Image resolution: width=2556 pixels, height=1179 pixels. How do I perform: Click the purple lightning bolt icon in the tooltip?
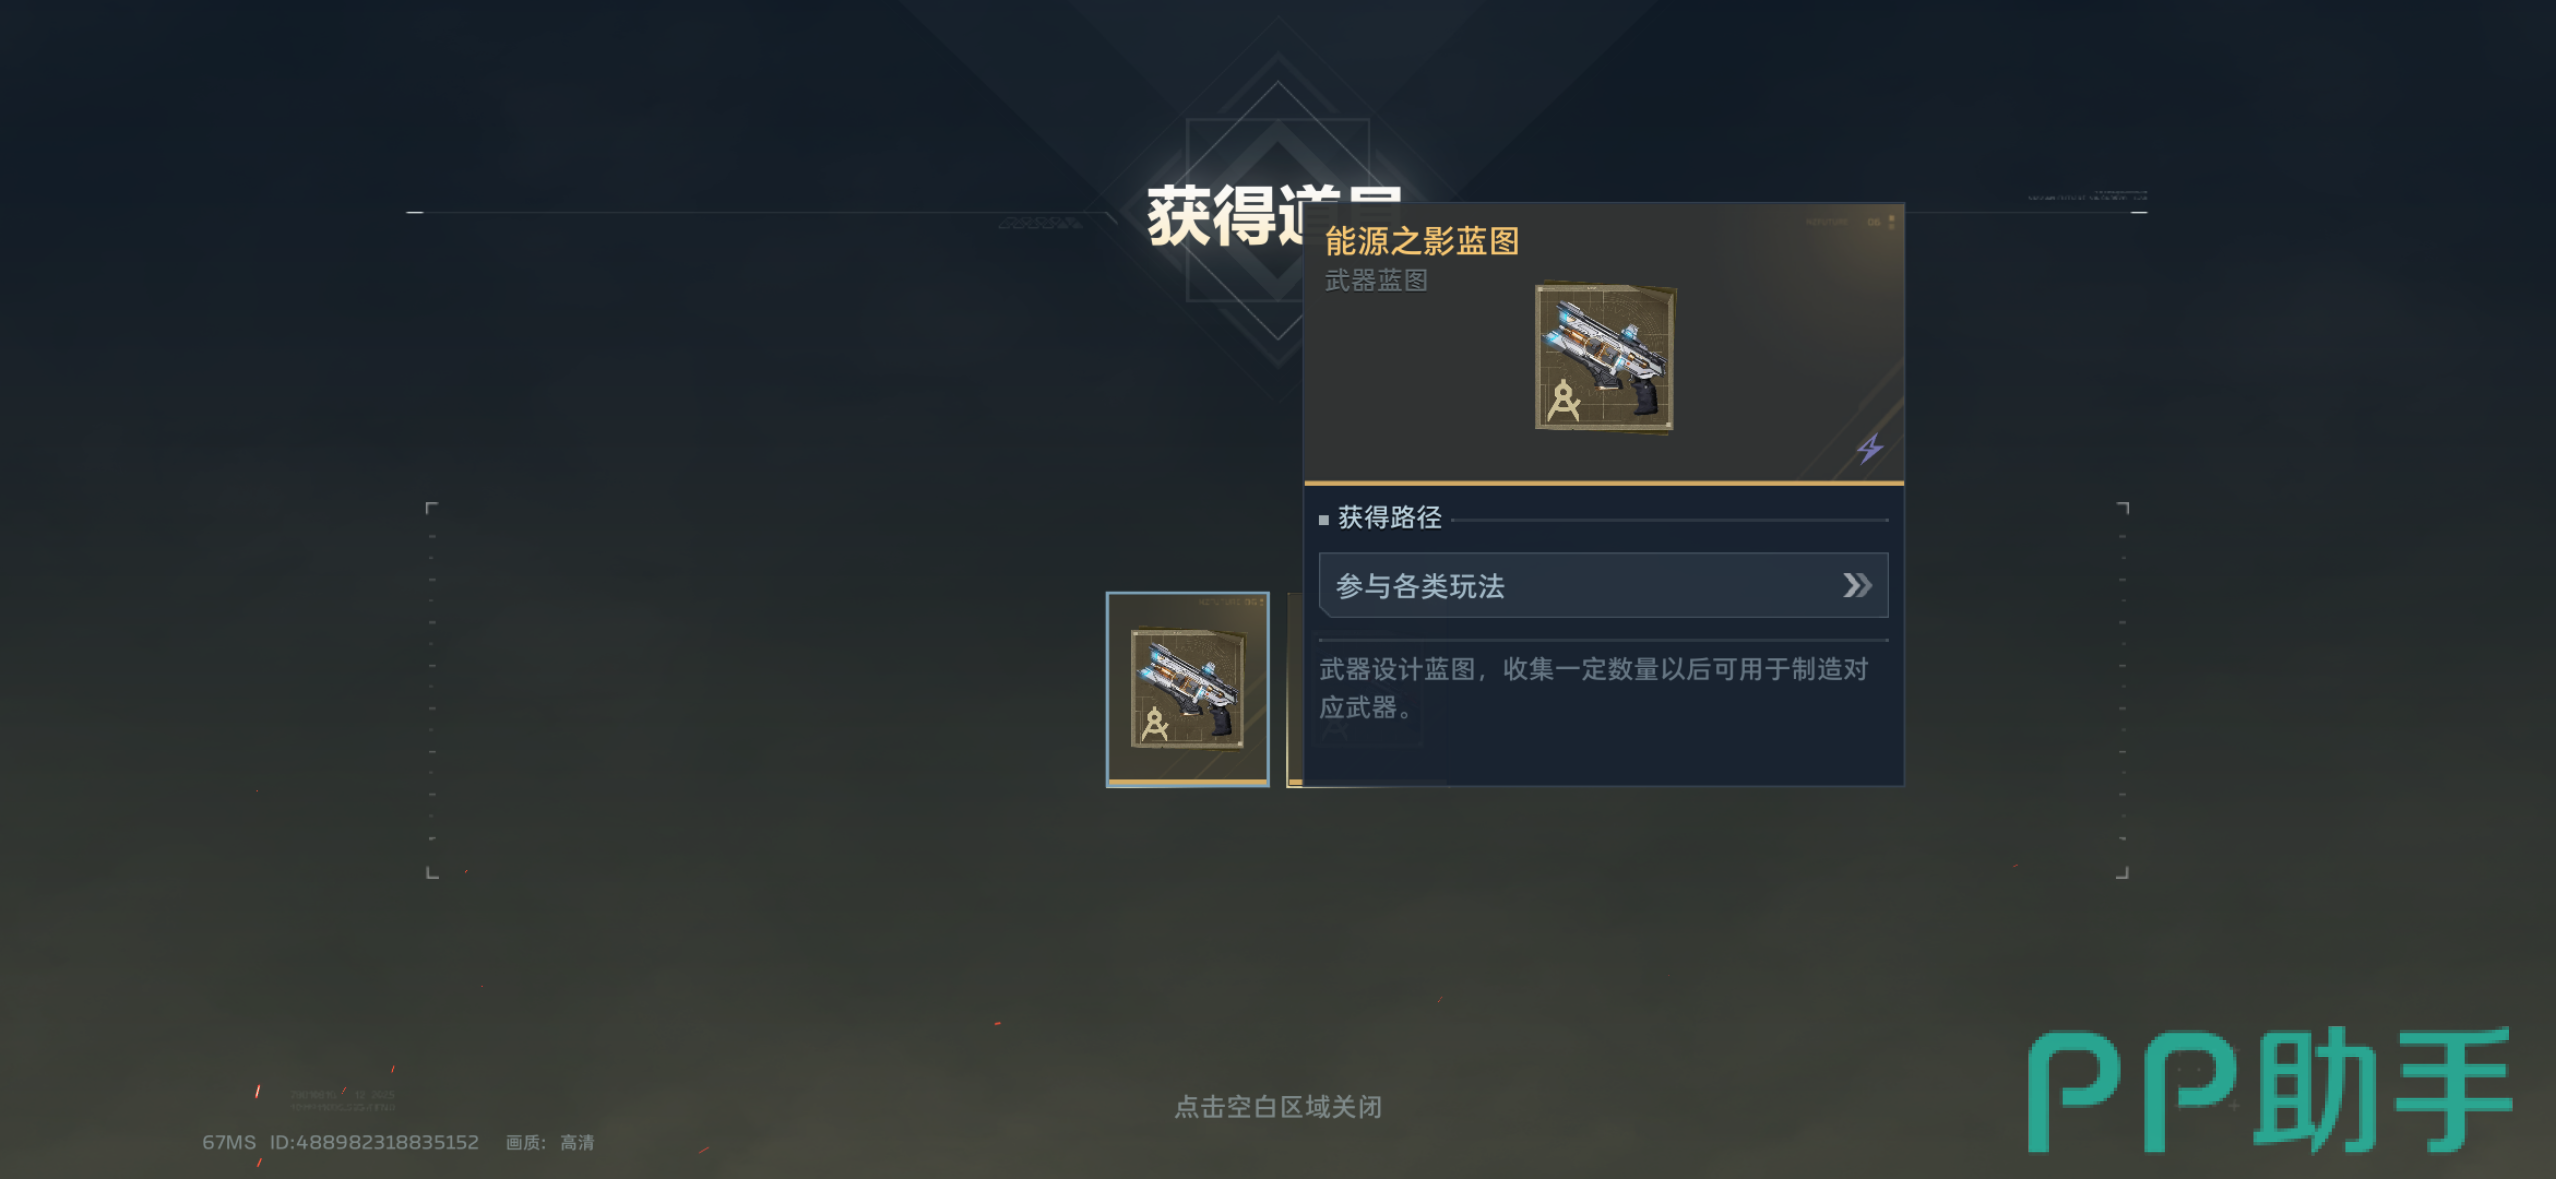click(1870, 448)
